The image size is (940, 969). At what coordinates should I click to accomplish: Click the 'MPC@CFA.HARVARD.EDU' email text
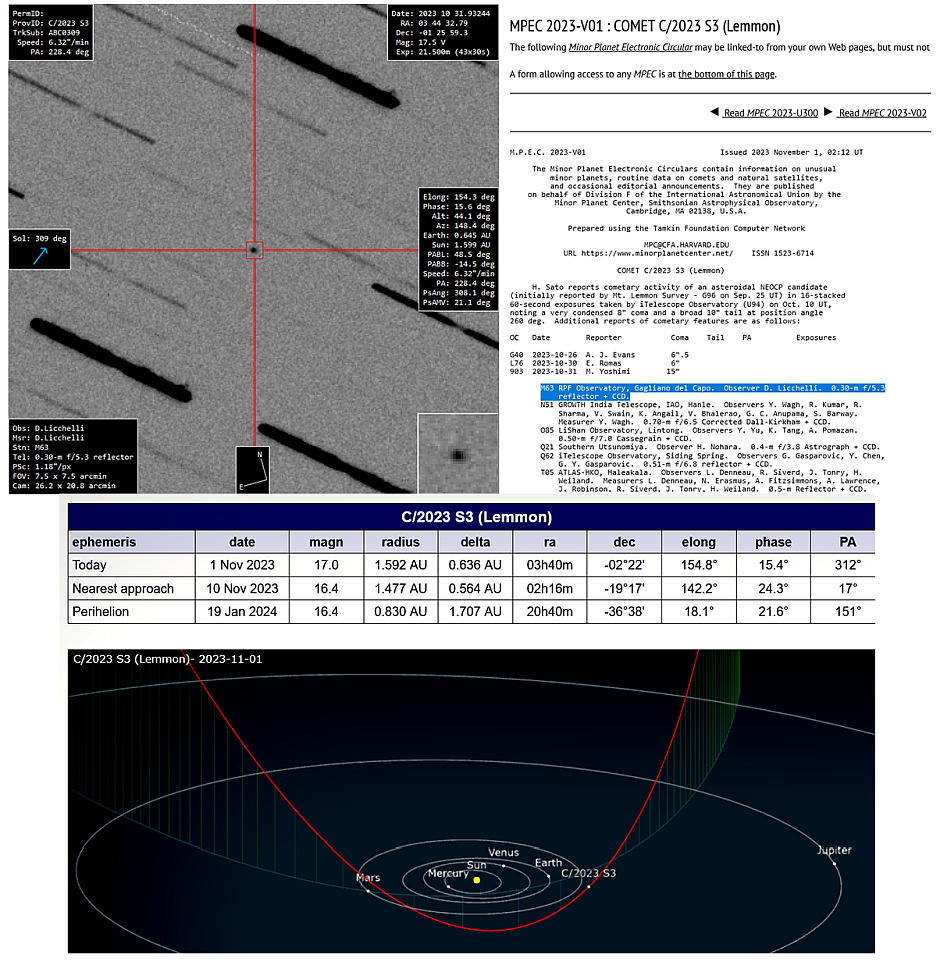tap(686, 245)
